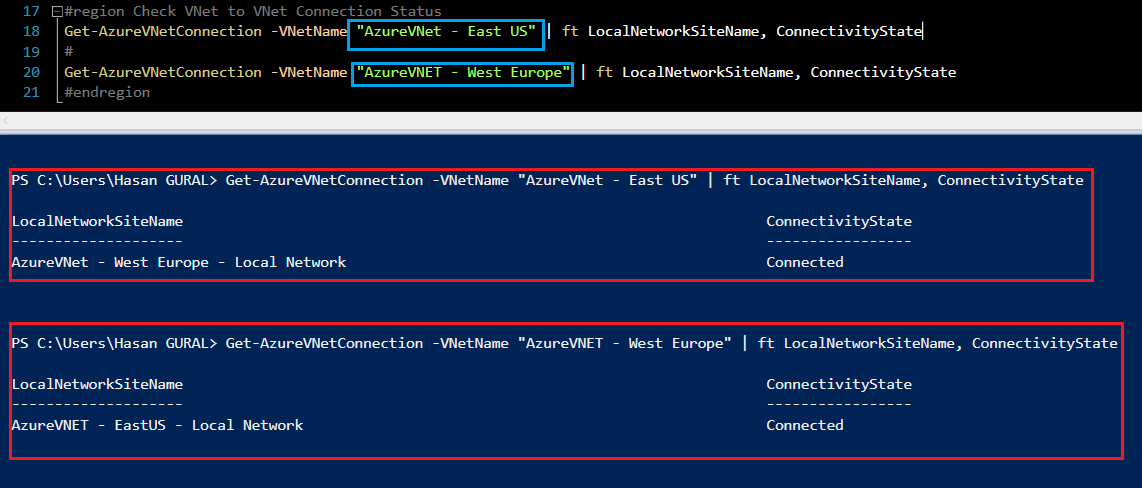Click Get-AzureVNetConnection cmdlet on script line 20
Image resolution: width=1142 pixels, height=488 pixels.
coord(163,72)
